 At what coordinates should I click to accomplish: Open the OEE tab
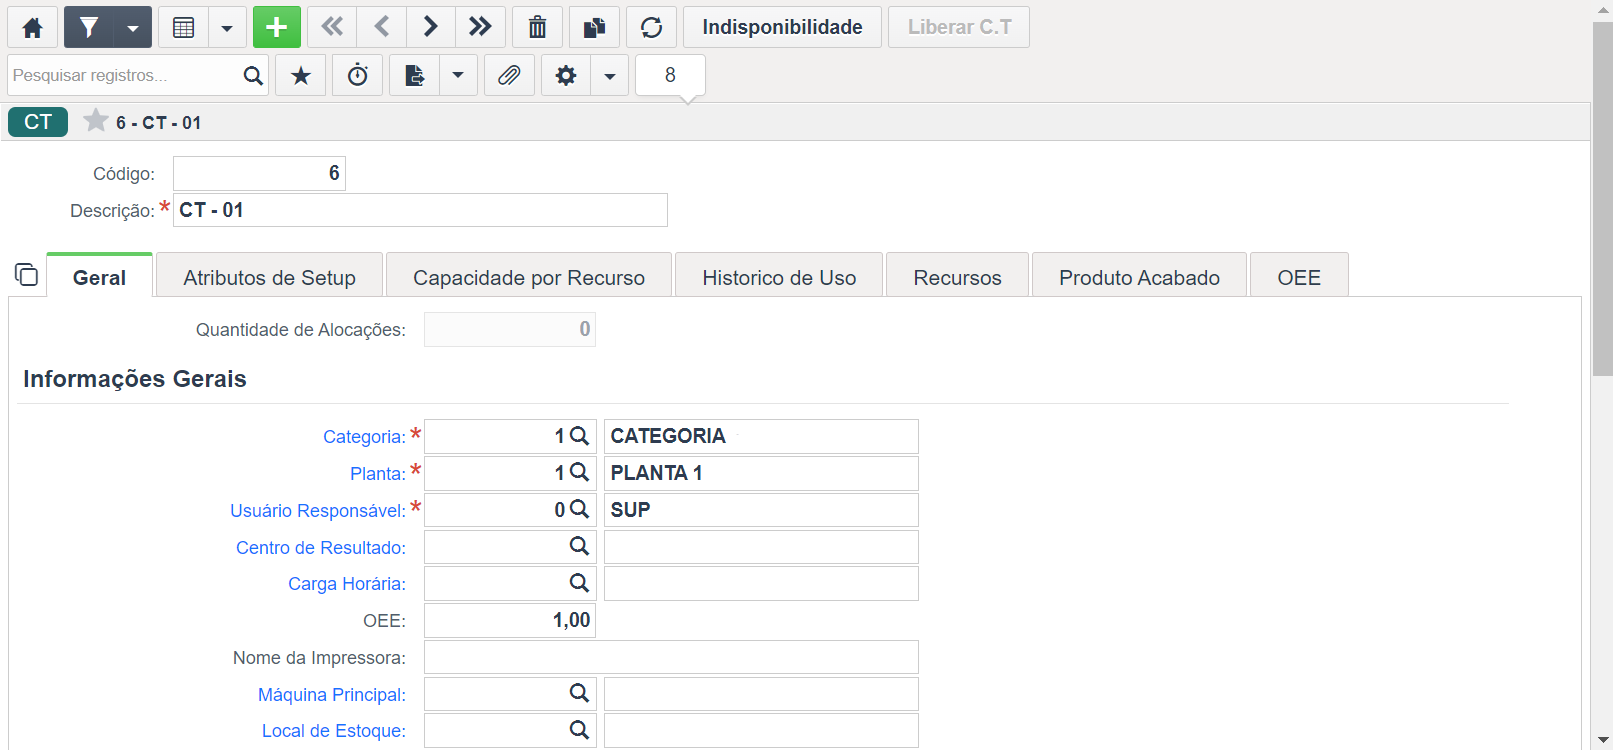tap(1299, 277)
